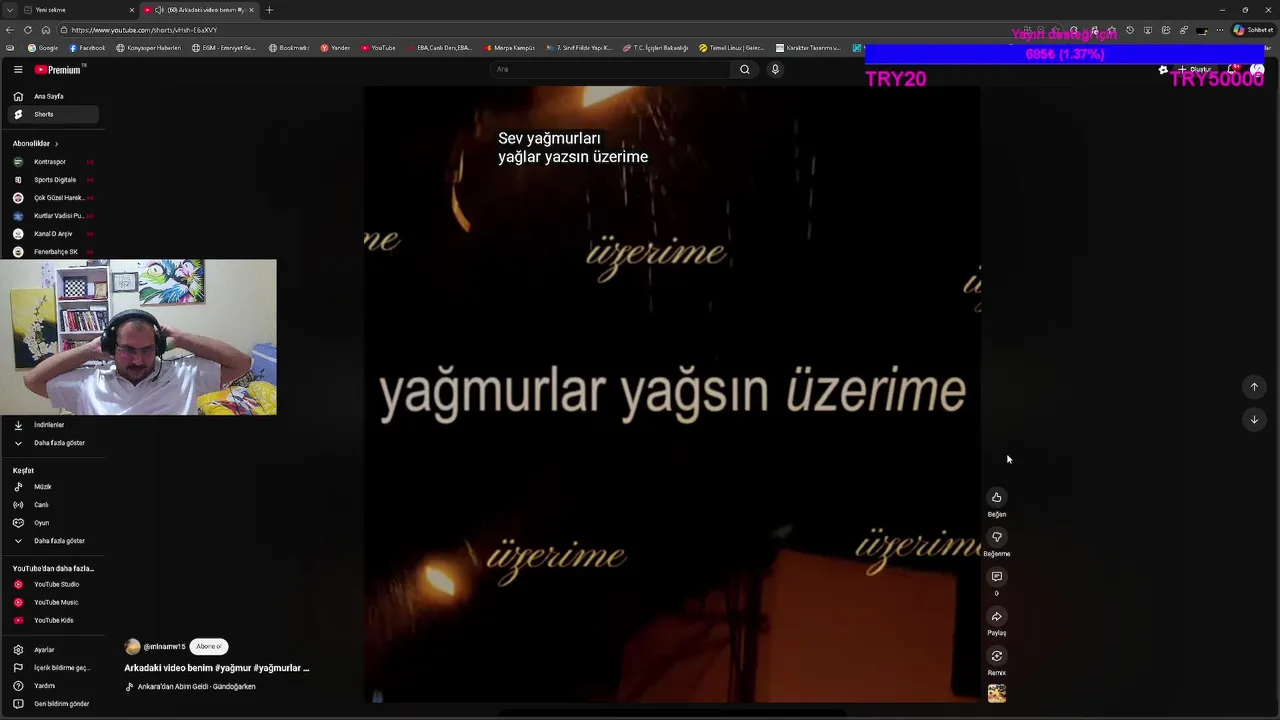Screen dimensions: 1280x720
Task: Share the Short via Paylaş
Action: pyautogui.click(x=996, y=617)
